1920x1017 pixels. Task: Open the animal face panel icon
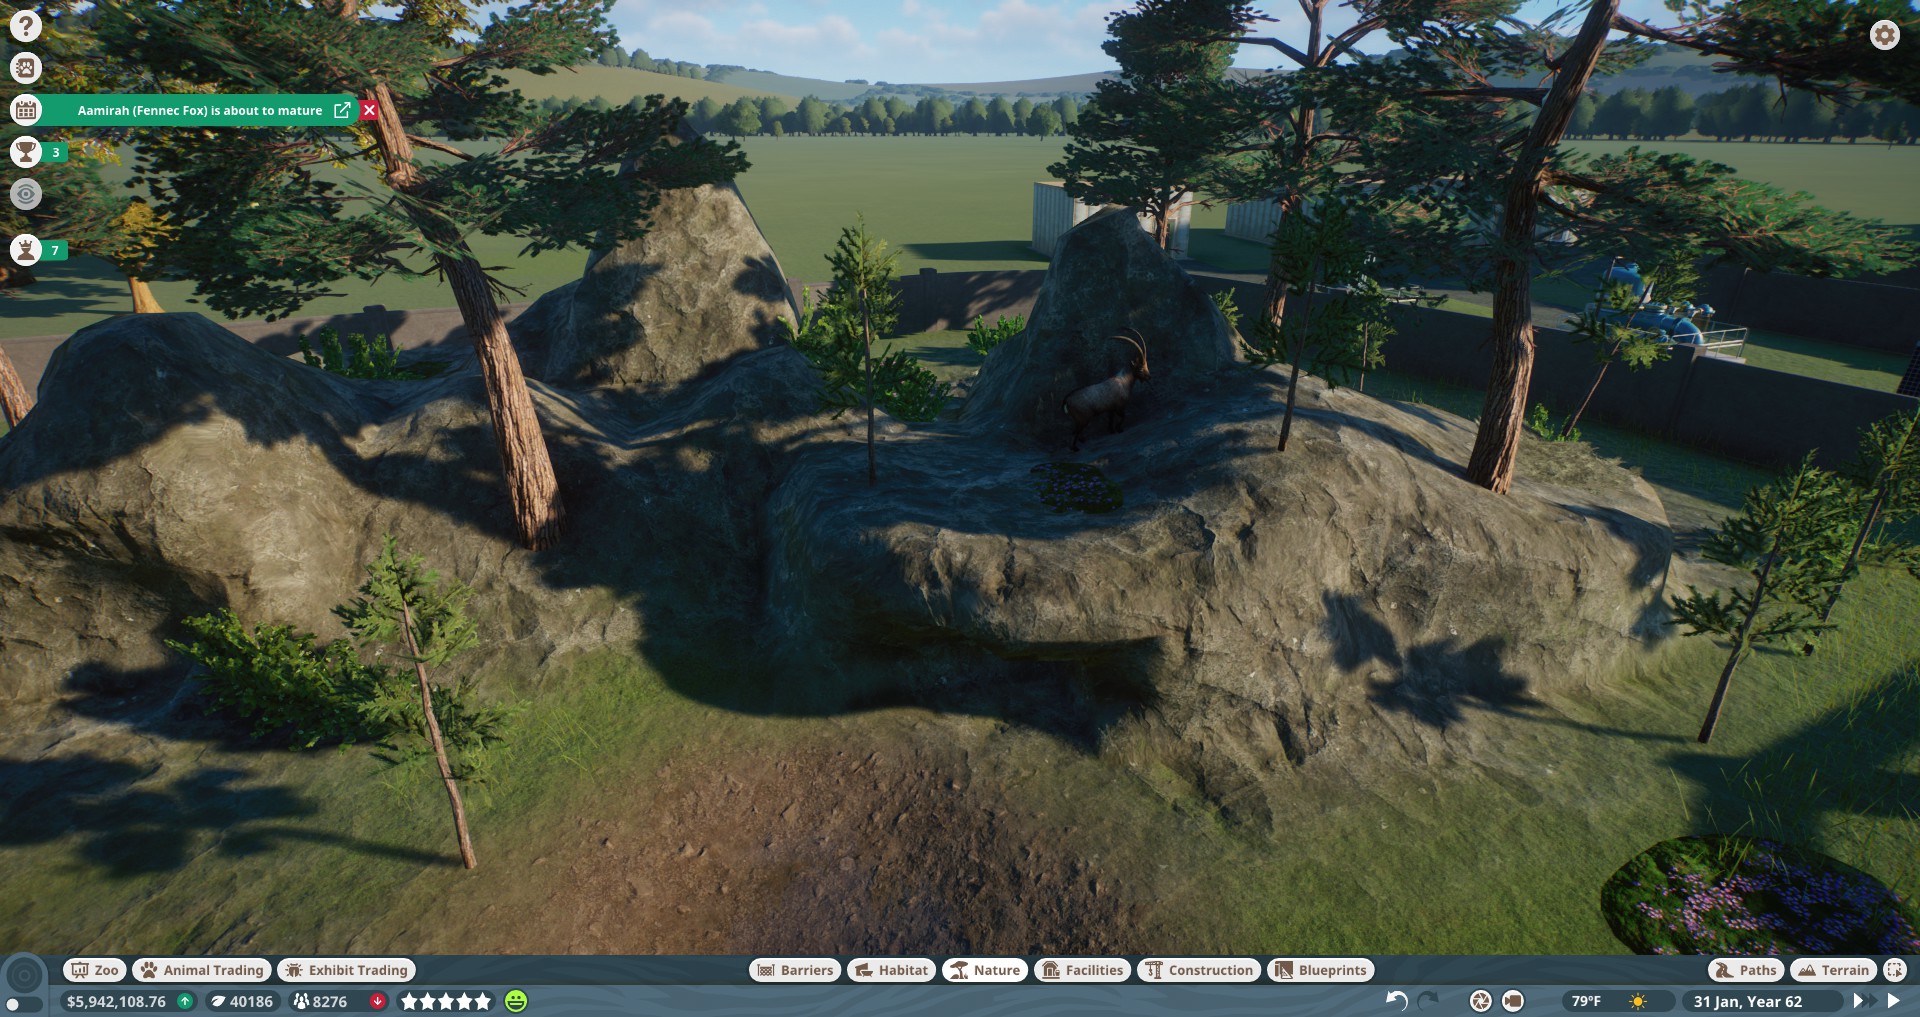click(26, 68)
